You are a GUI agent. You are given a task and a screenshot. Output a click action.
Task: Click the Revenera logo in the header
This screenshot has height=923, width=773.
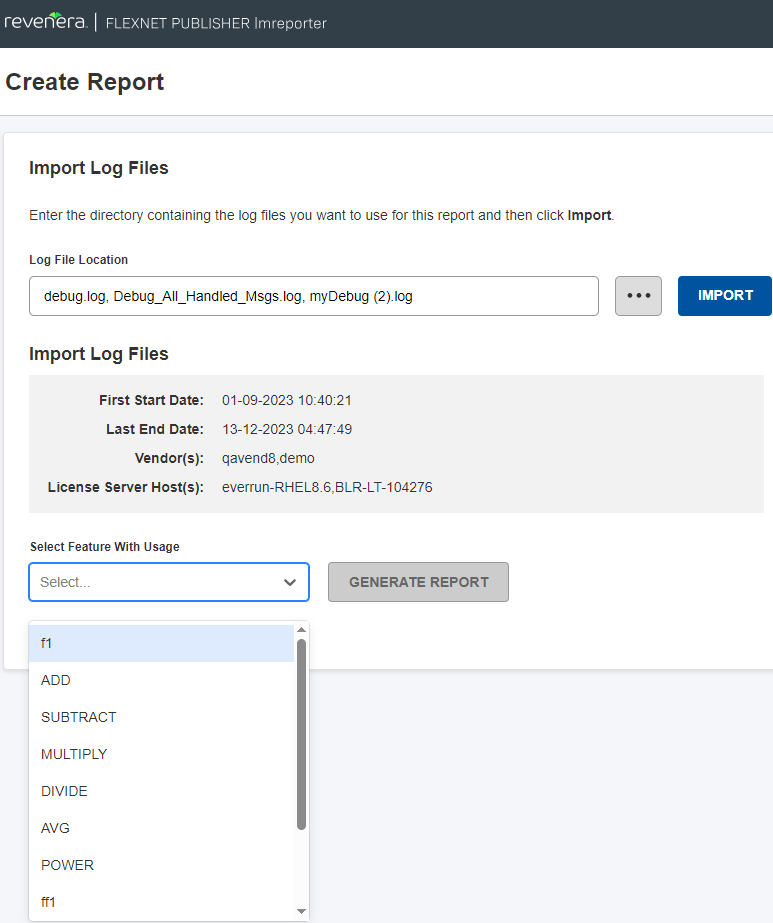45,22
